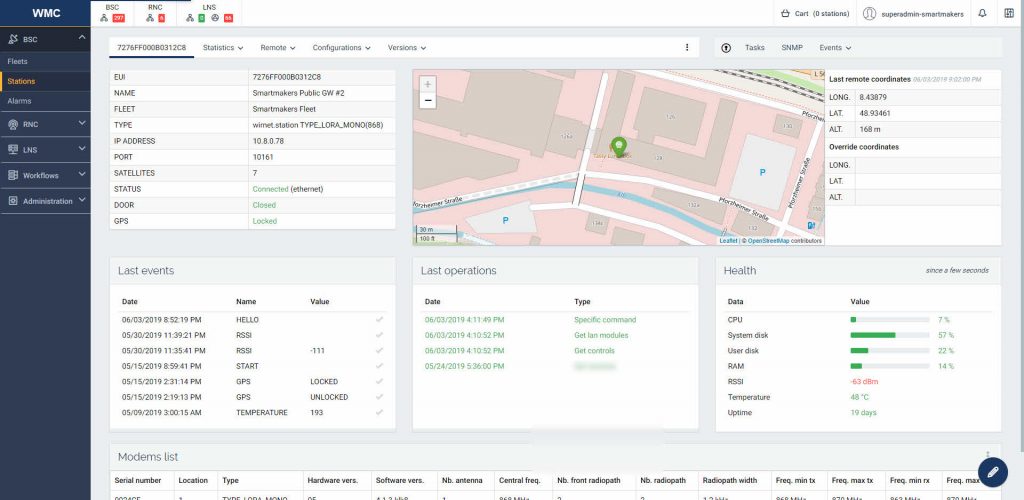Open the Get lan modules operation
This screenshot has height=500, width=1024.
point(601,336)
